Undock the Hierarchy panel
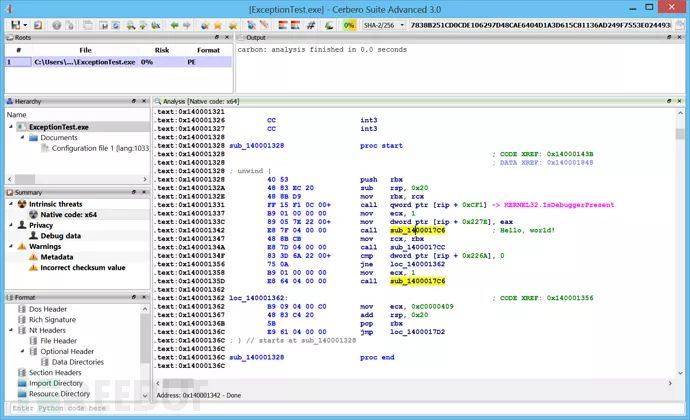This screenshot has width=690, height=420. tap(134, 101)
